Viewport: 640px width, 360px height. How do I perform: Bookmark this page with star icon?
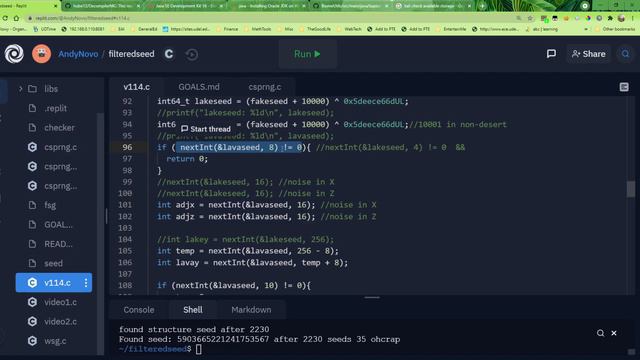click(530, 18)
